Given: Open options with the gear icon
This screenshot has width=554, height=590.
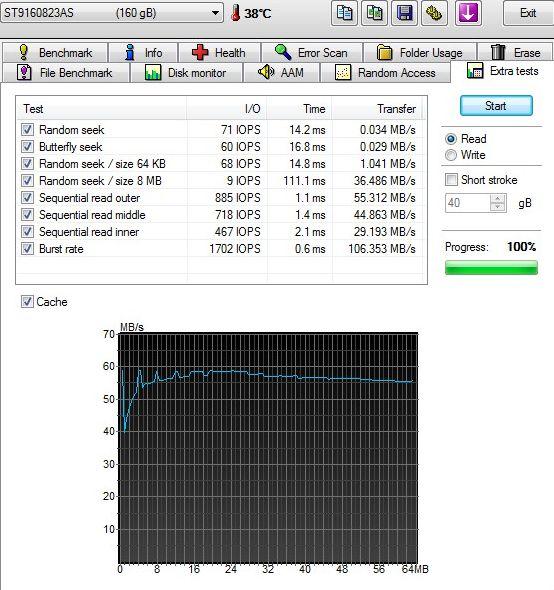Looking at the screenshot, I should tap(434, 13).
